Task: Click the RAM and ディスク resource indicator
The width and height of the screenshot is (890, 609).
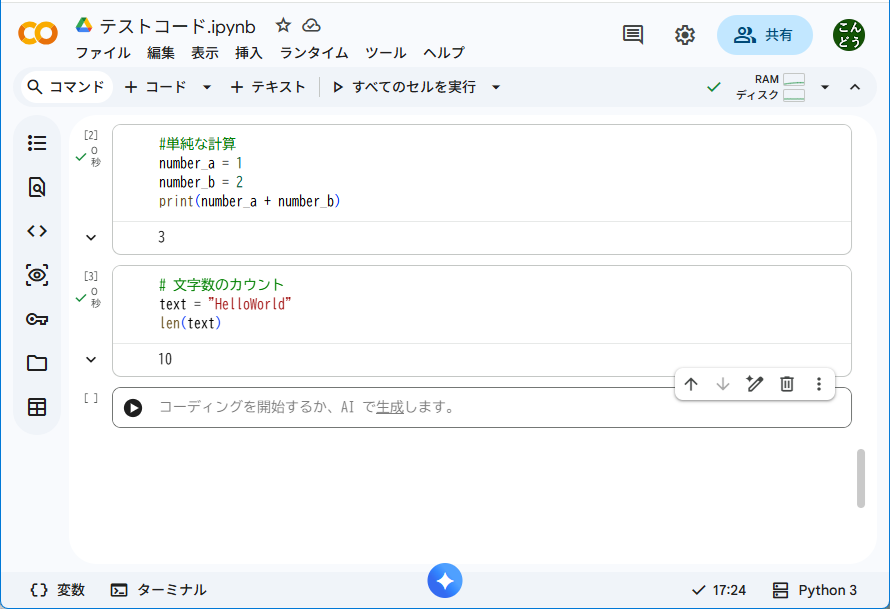Action: tap(770, 87)
